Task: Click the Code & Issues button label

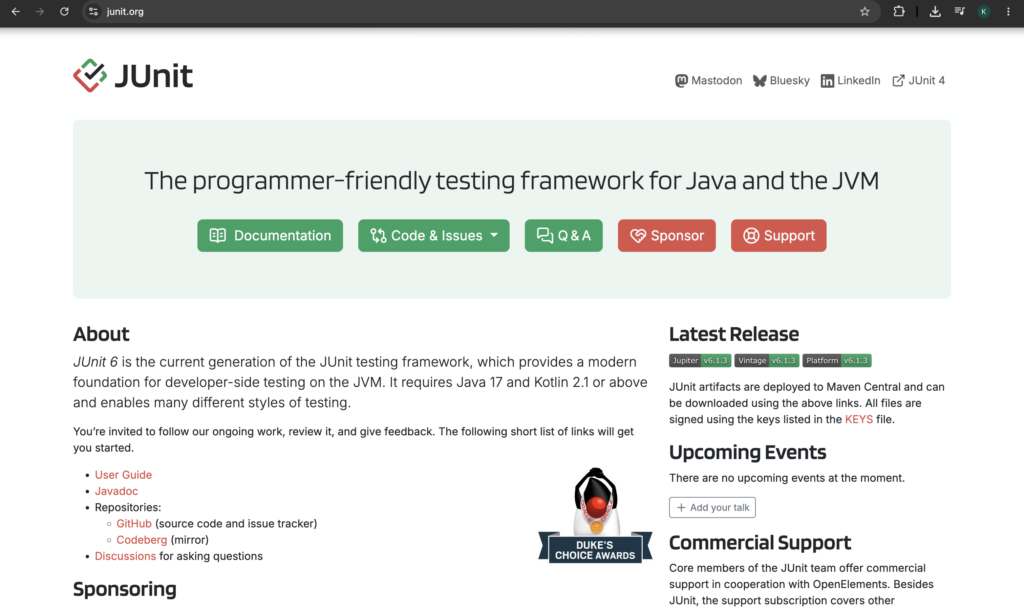Action: click(x=436, y=236)
